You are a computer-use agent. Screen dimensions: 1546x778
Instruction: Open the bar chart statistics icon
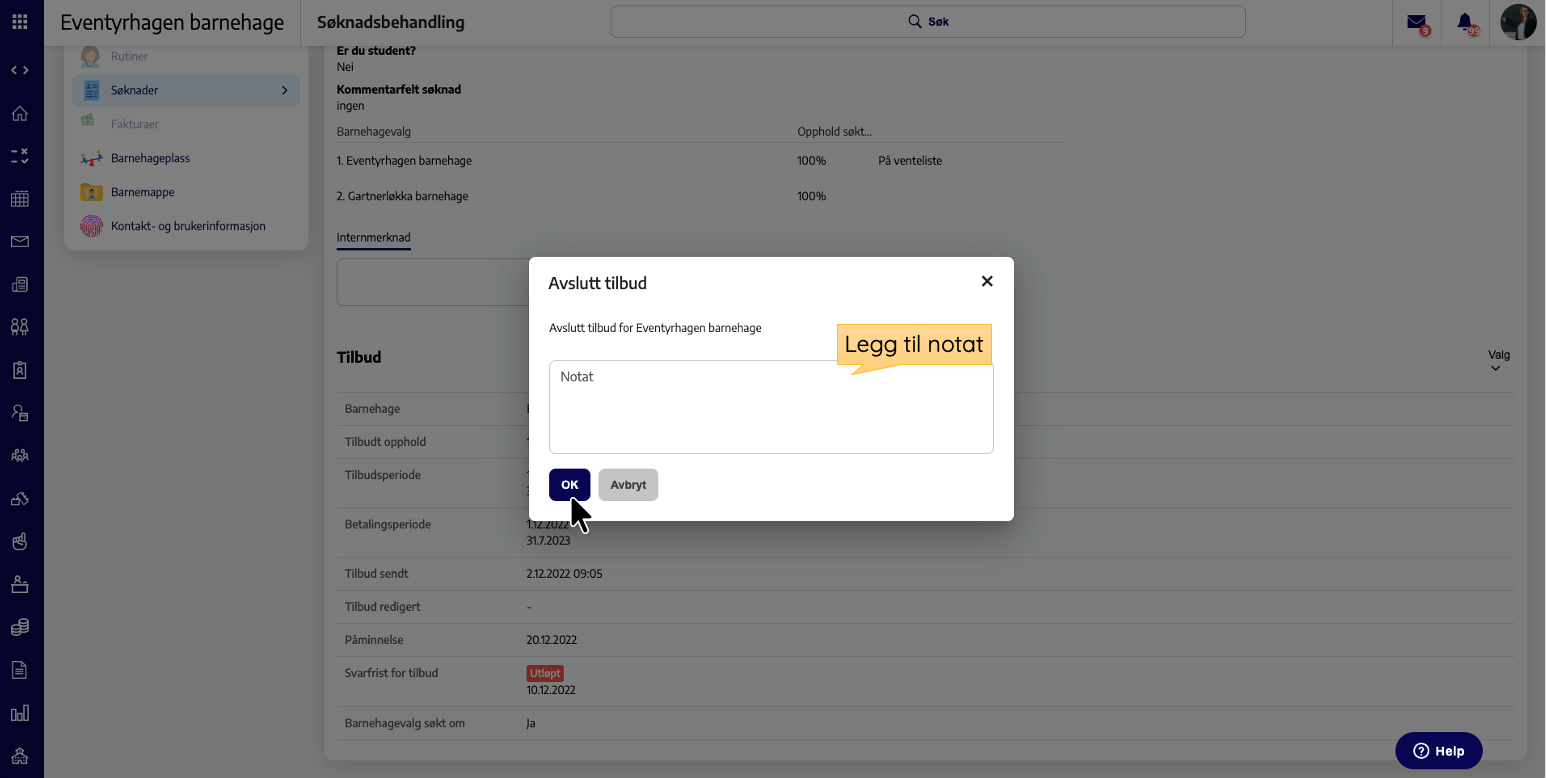pos(20,713)
